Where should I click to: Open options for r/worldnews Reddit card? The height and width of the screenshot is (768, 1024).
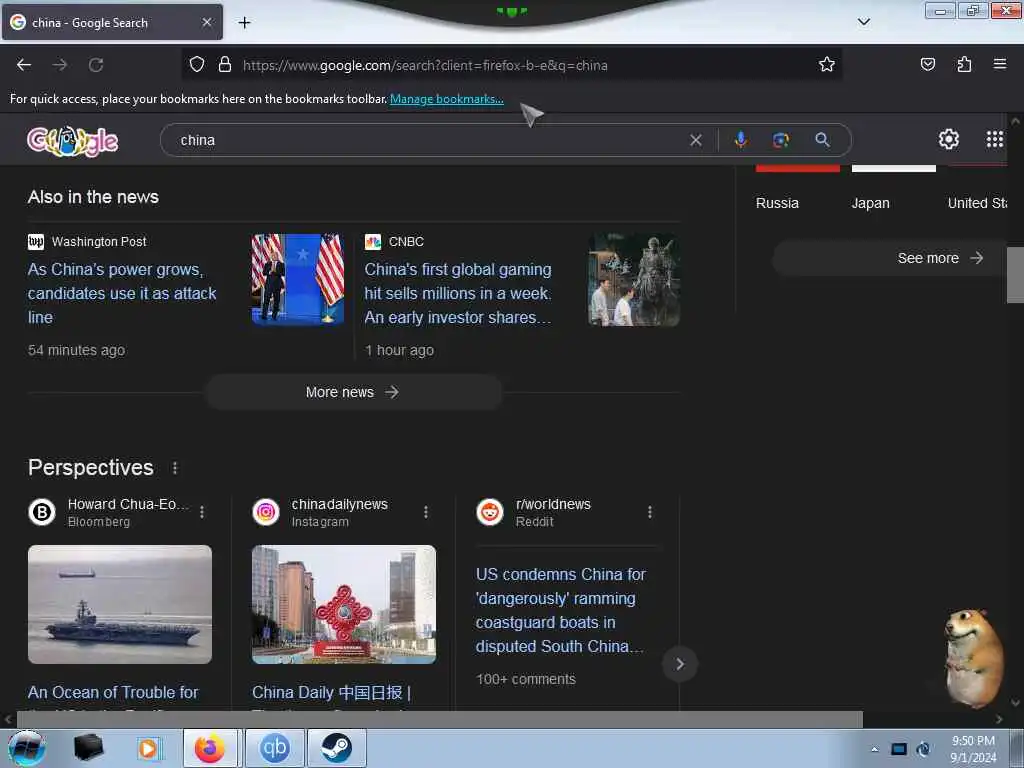[650, 512]
